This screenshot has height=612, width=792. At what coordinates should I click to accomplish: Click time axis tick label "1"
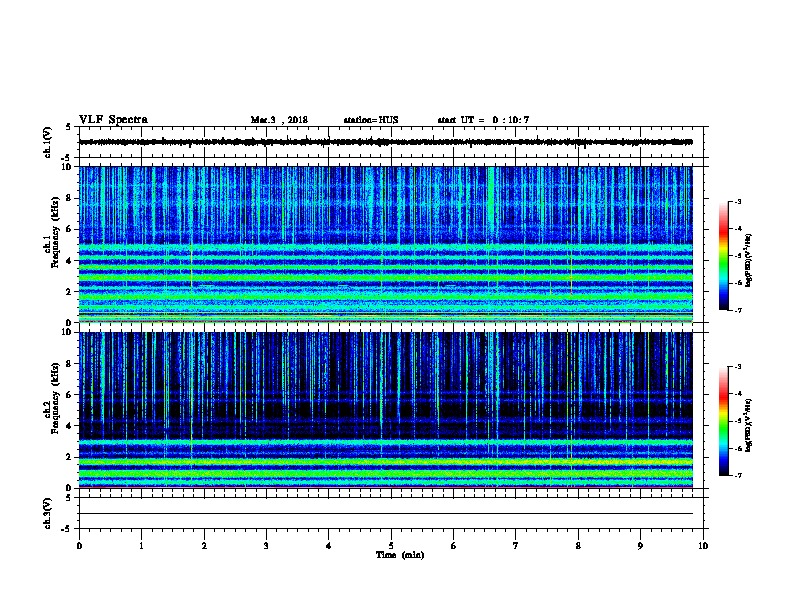[x=141, y=546]
